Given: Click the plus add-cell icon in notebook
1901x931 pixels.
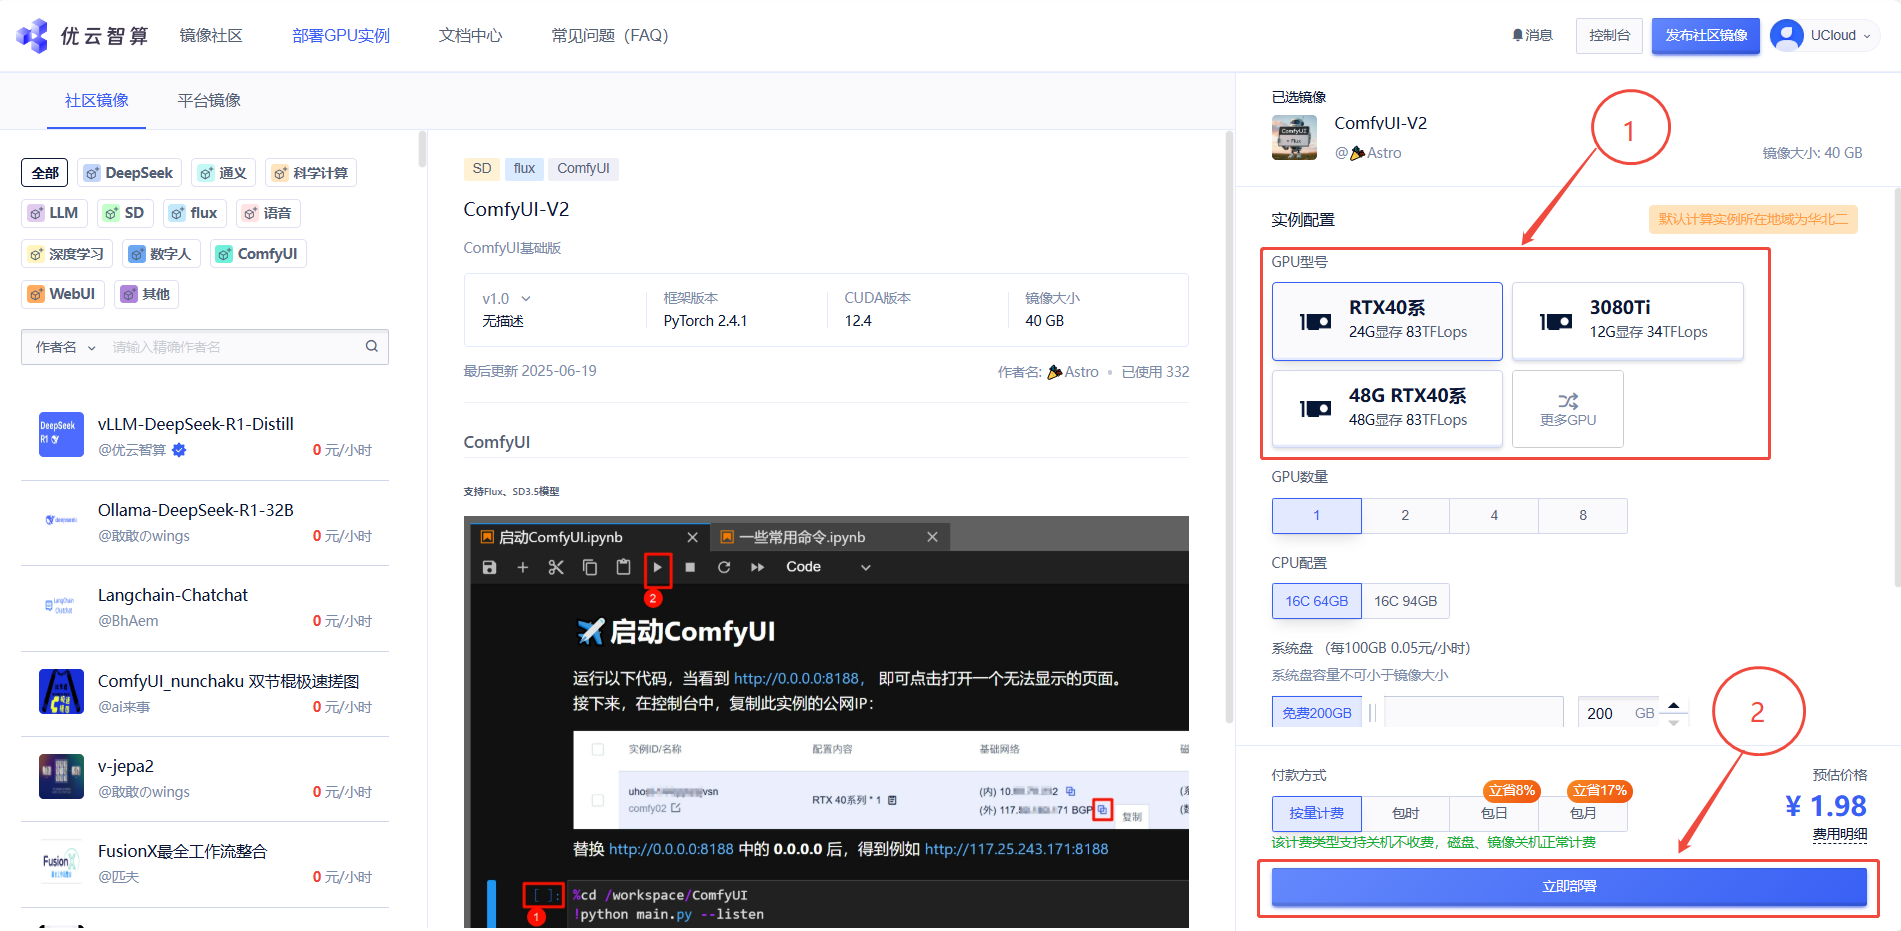Looking at the screenshot, I should 522,567.
